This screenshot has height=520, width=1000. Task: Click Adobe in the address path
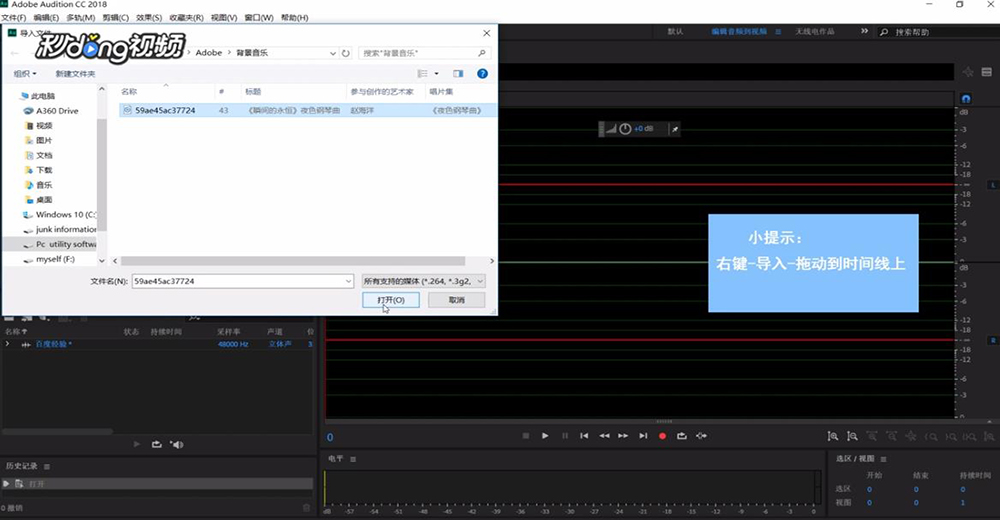pos(209,53)
